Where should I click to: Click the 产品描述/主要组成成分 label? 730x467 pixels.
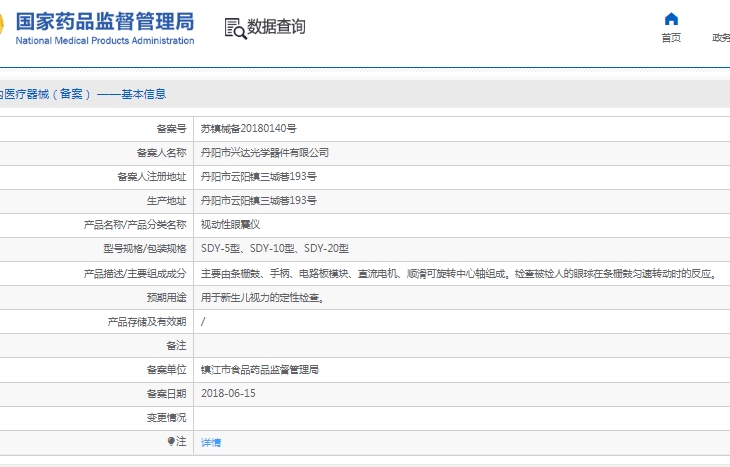tap(135, 274)
